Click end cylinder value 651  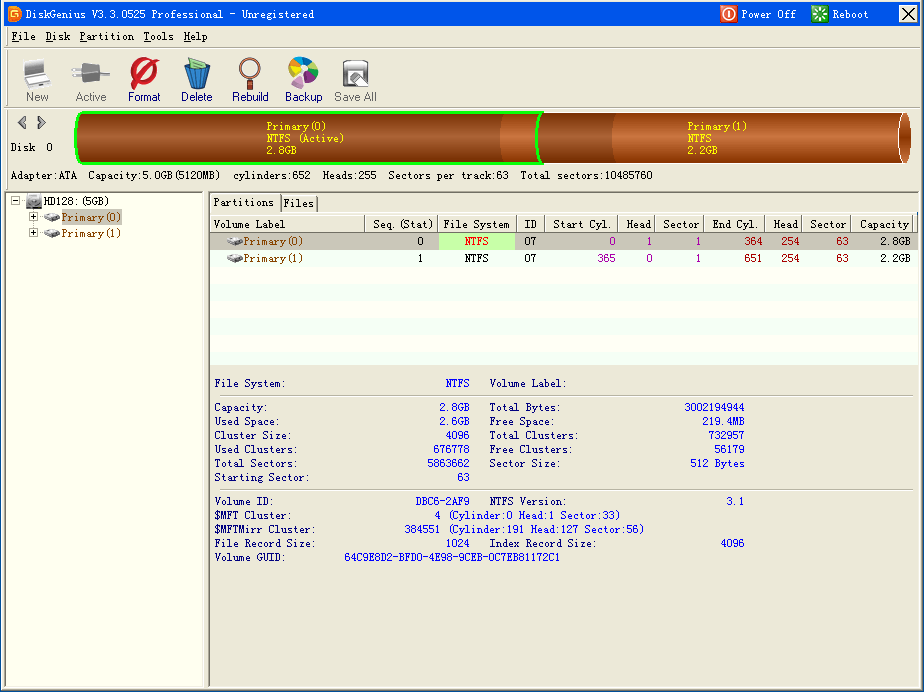(753, 258)
